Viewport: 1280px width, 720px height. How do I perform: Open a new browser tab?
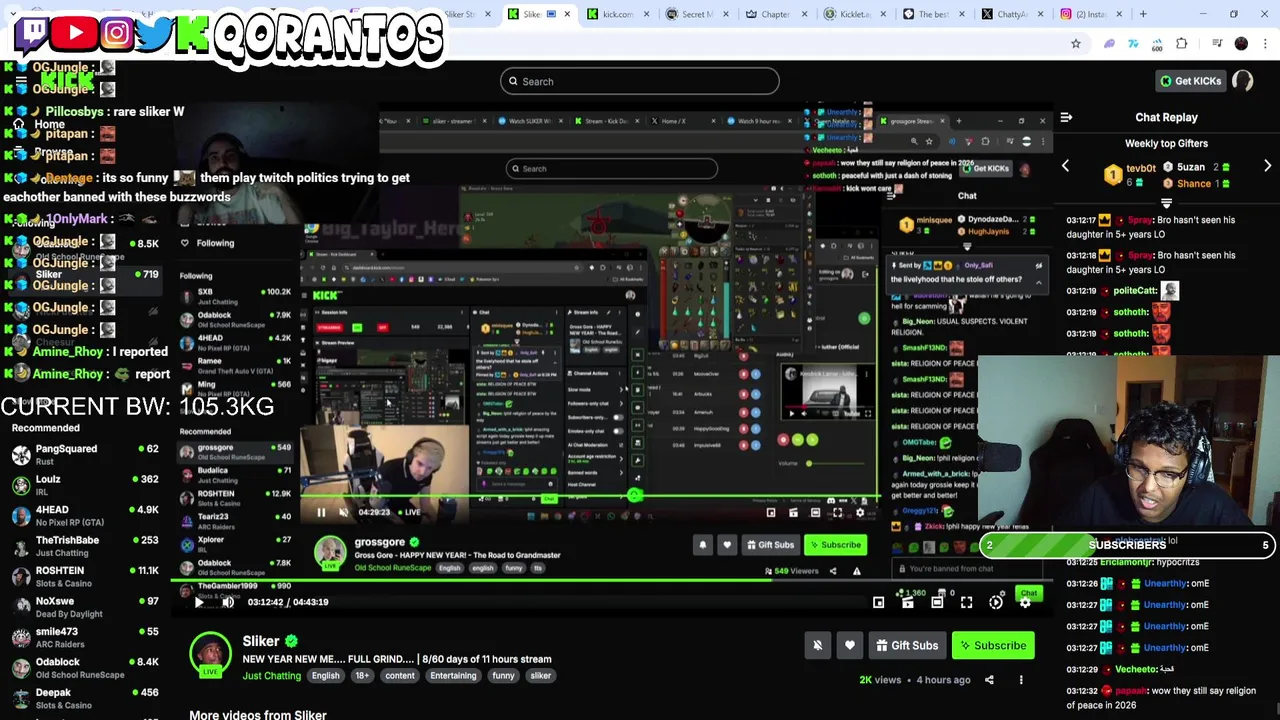(x=1144, y=14)
